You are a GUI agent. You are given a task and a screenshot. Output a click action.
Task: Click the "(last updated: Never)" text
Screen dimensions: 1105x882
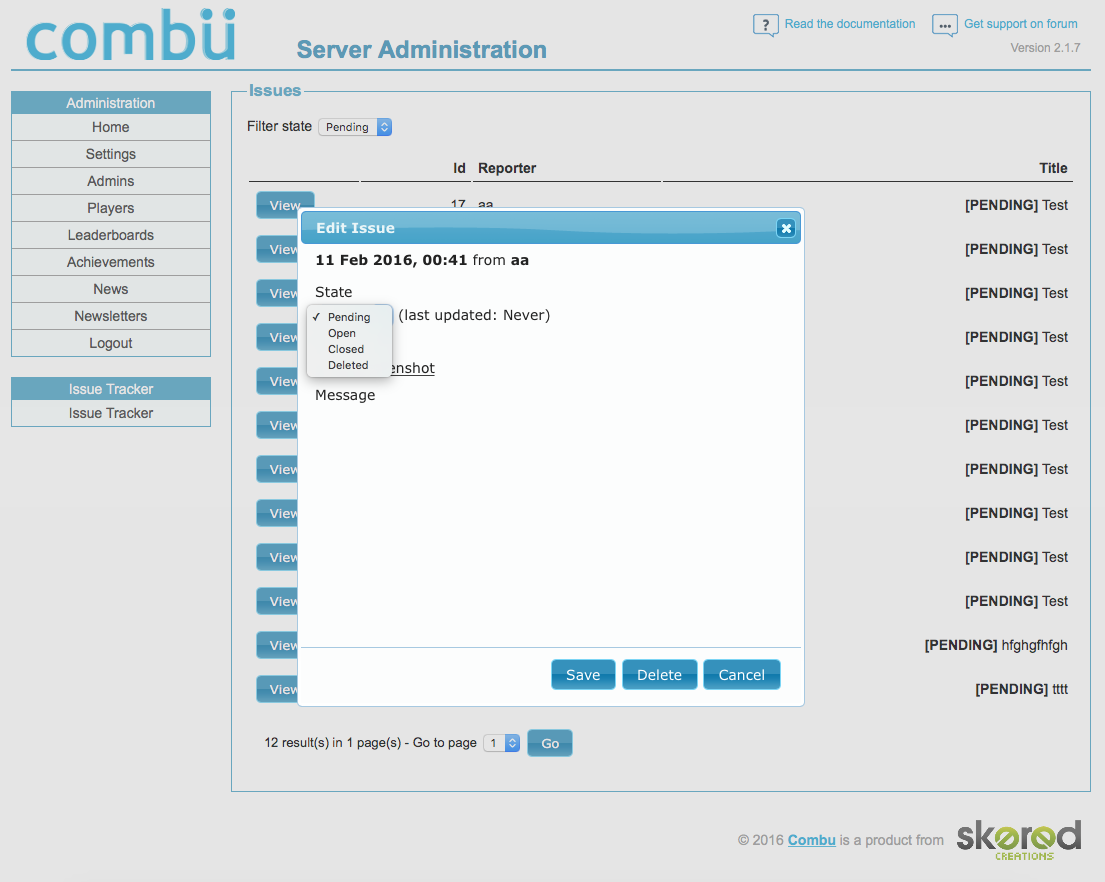click(474, 315)
